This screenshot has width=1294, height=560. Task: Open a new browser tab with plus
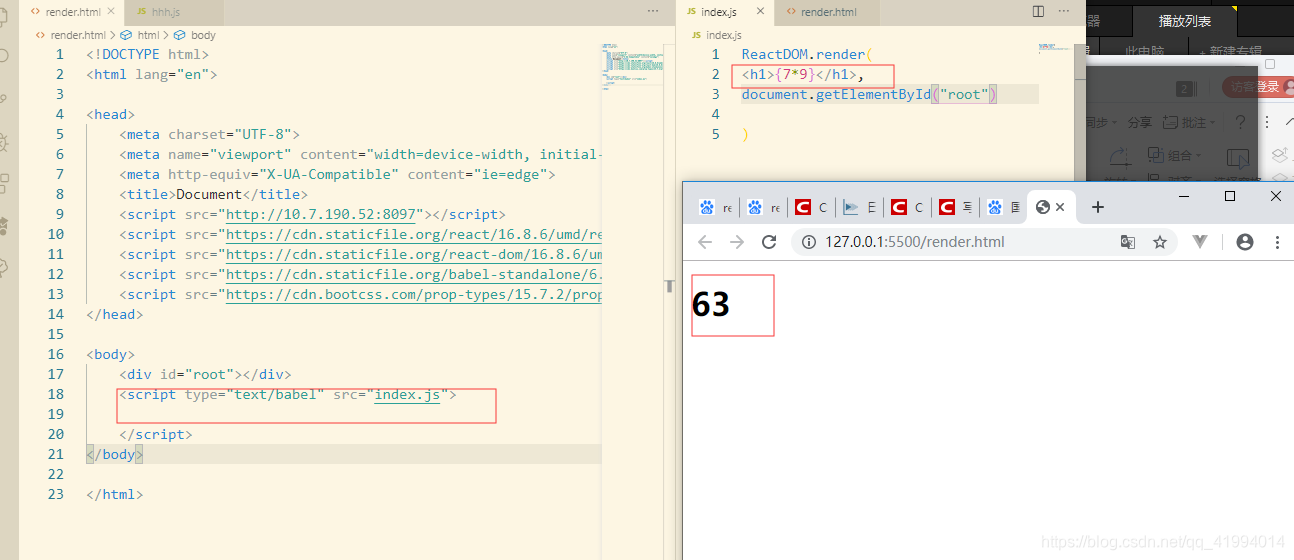tap(1098, 207)
